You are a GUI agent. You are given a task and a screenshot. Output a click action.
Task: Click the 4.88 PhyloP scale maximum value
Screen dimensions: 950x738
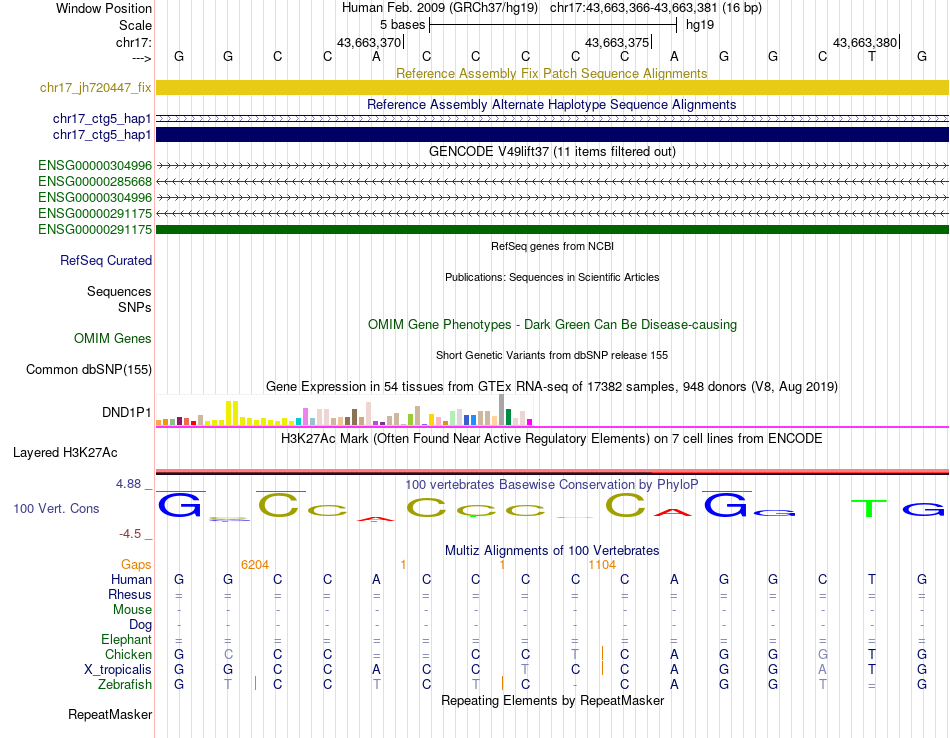coord(128,484)
